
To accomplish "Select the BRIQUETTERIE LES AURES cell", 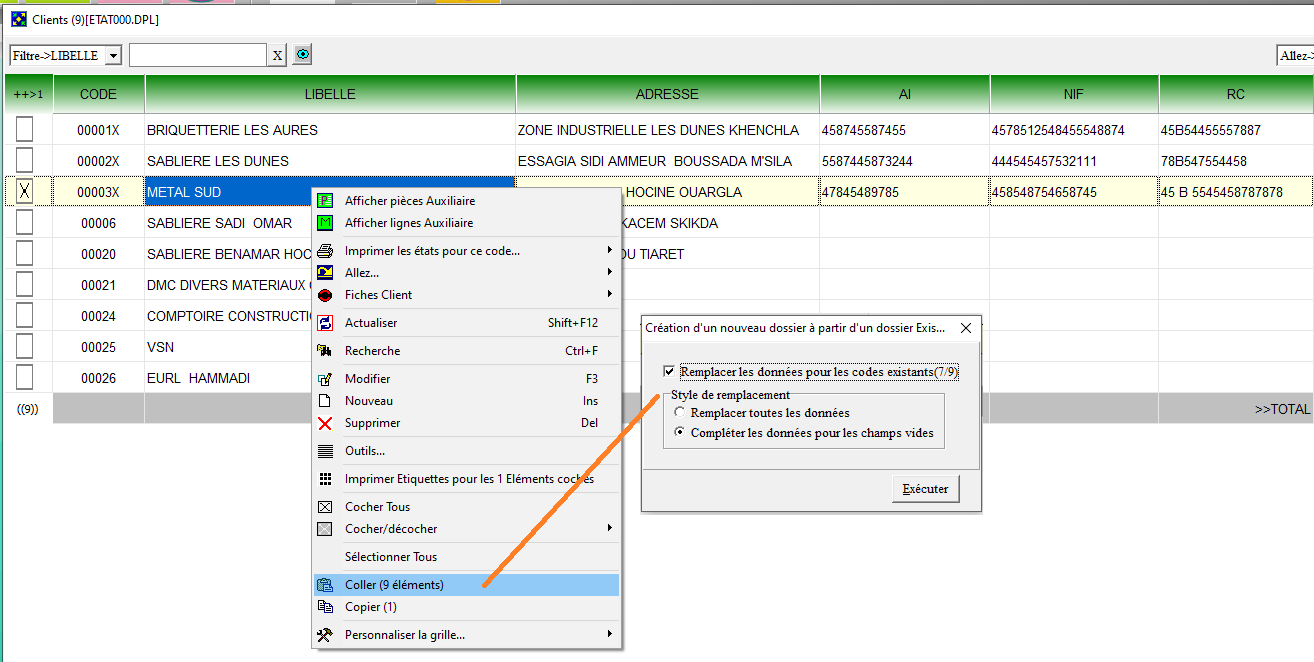I will click(x=330, y=130).
